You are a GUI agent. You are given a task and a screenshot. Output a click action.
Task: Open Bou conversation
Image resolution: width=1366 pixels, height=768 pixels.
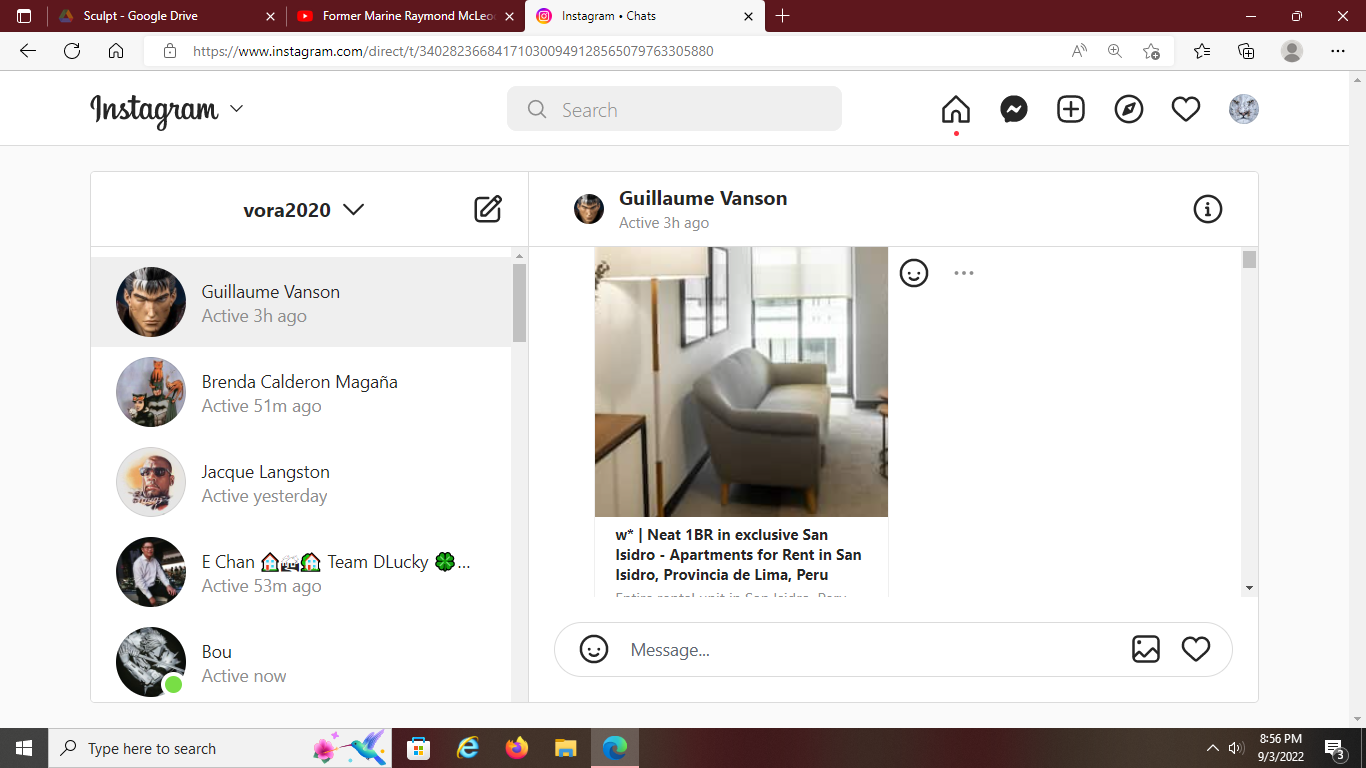point(301,660)
